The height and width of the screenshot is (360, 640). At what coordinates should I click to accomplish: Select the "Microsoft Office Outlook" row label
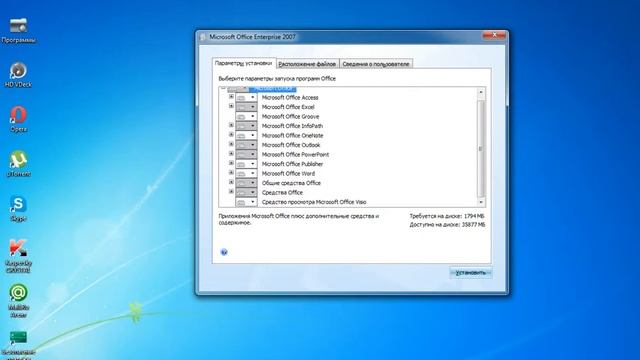pyautogui.click(x=291, y=145)
